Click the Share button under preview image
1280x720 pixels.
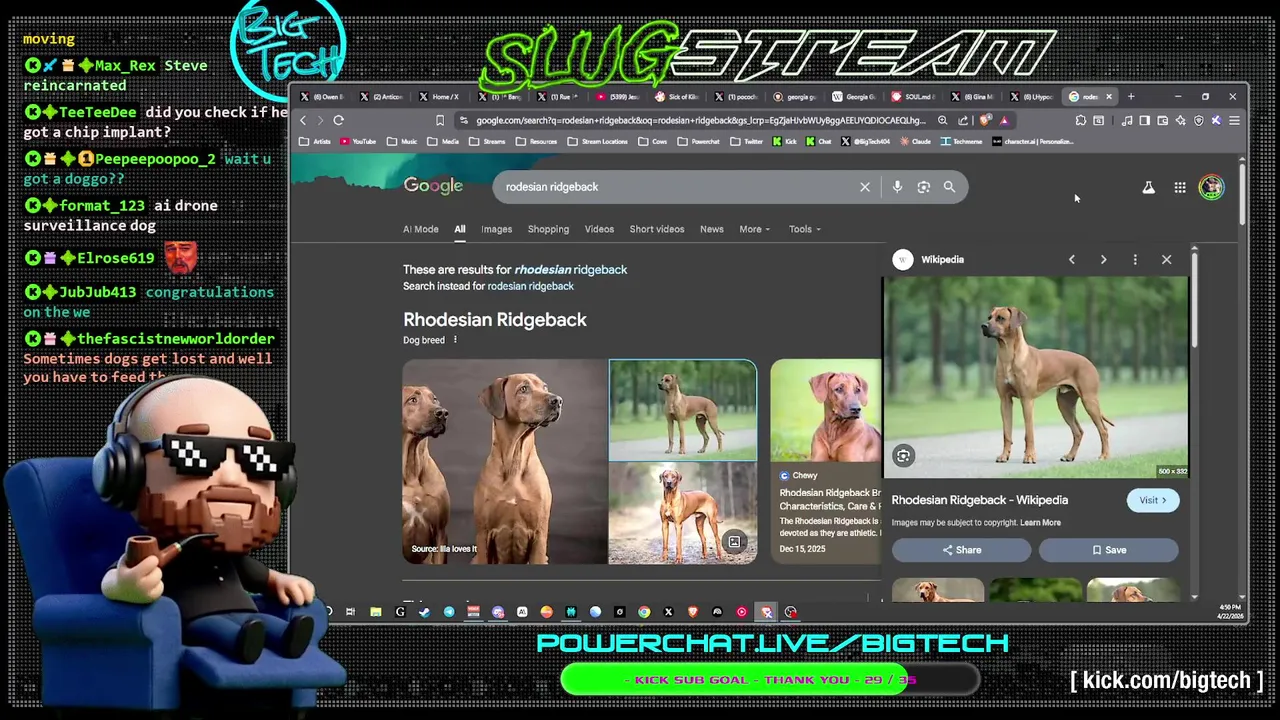coord(961,550)
